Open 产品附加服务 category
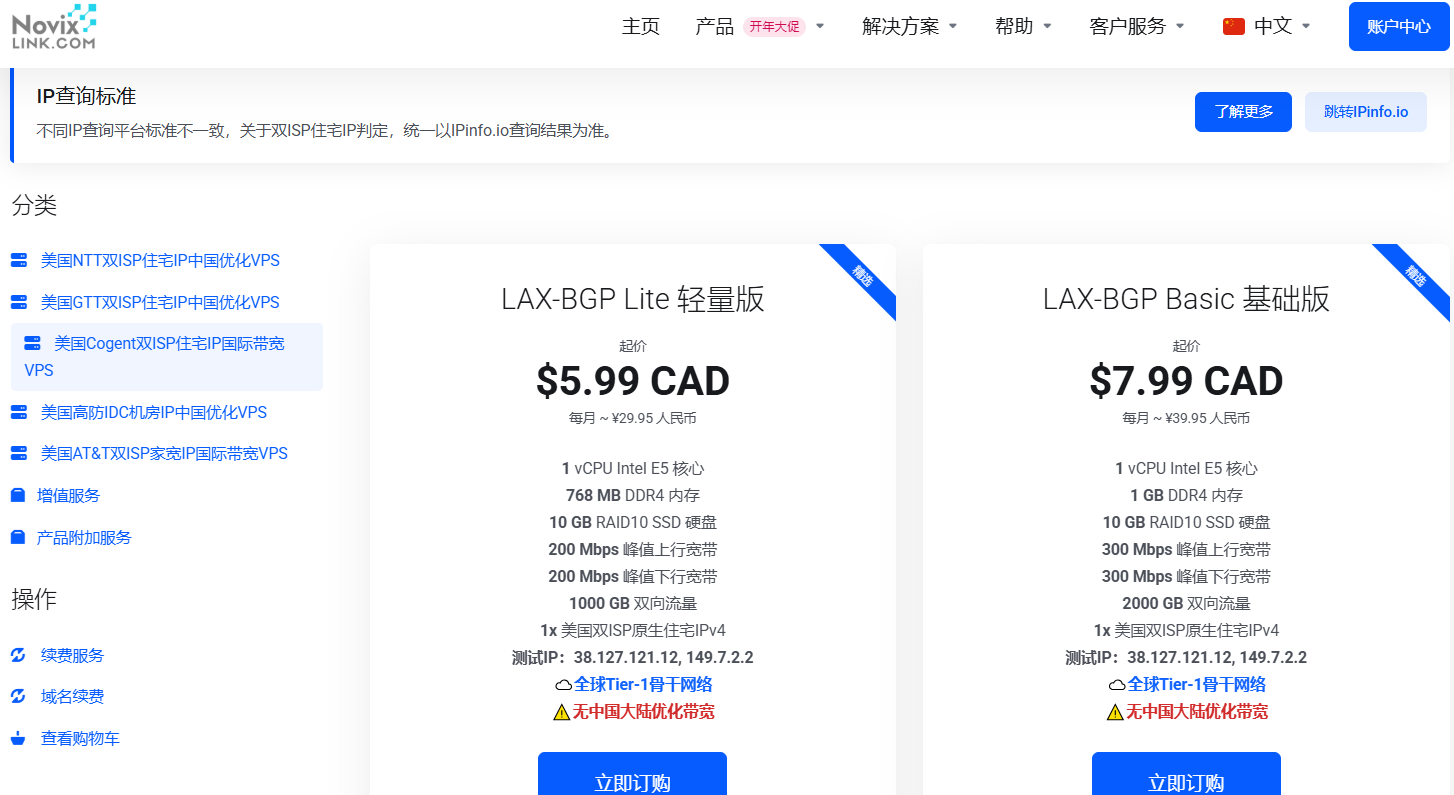This screenshot has height=795, width=1454. click(x=84, y=538)
